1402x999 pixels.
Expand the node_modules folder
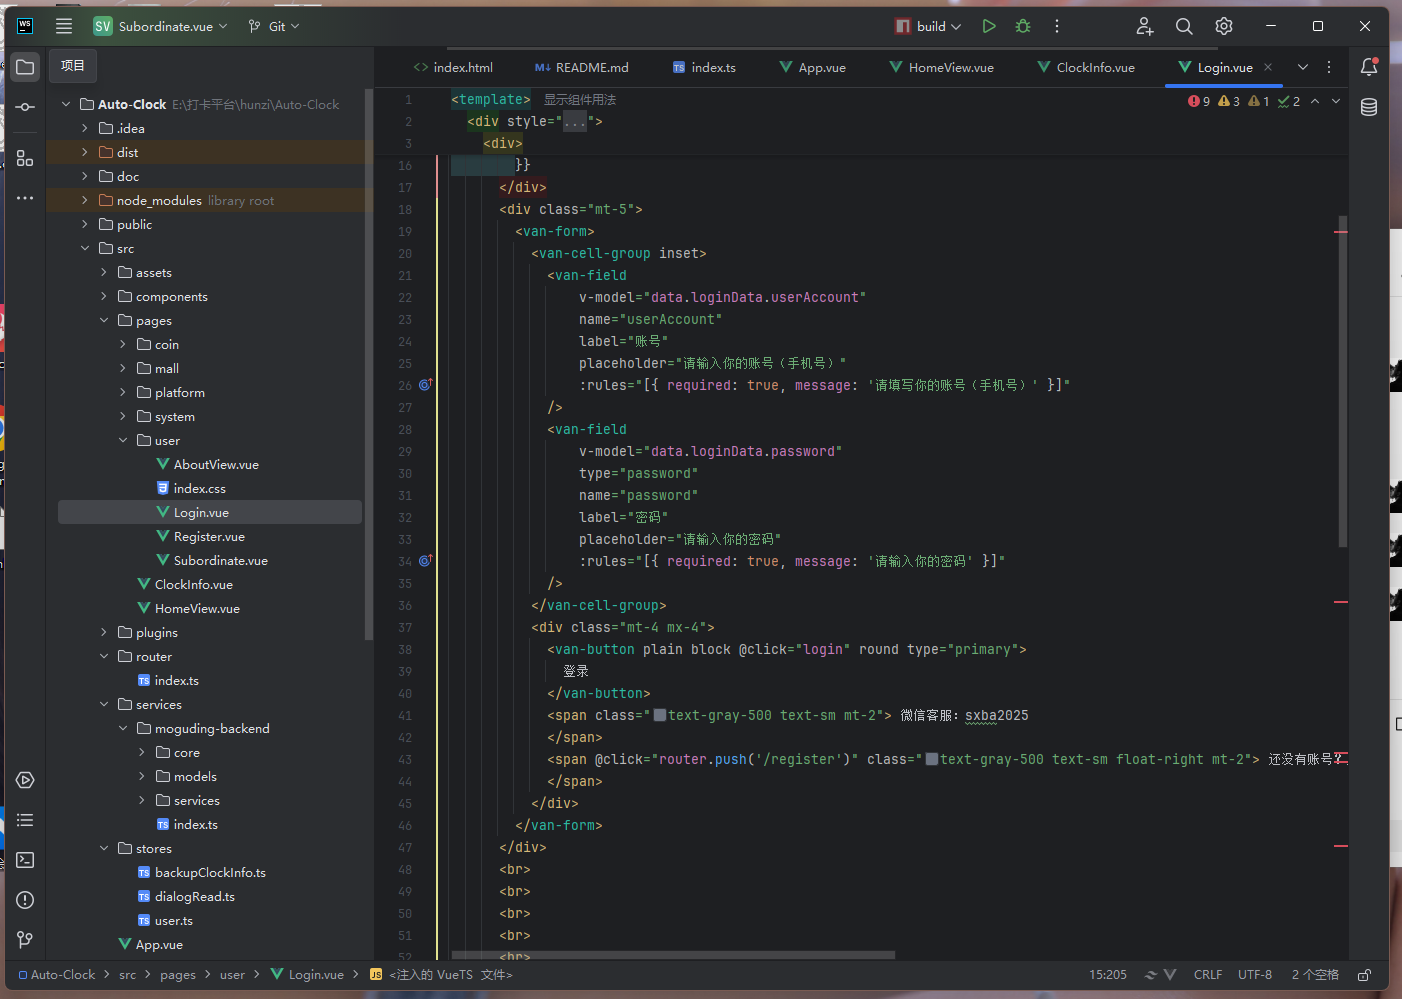[85, 201]
